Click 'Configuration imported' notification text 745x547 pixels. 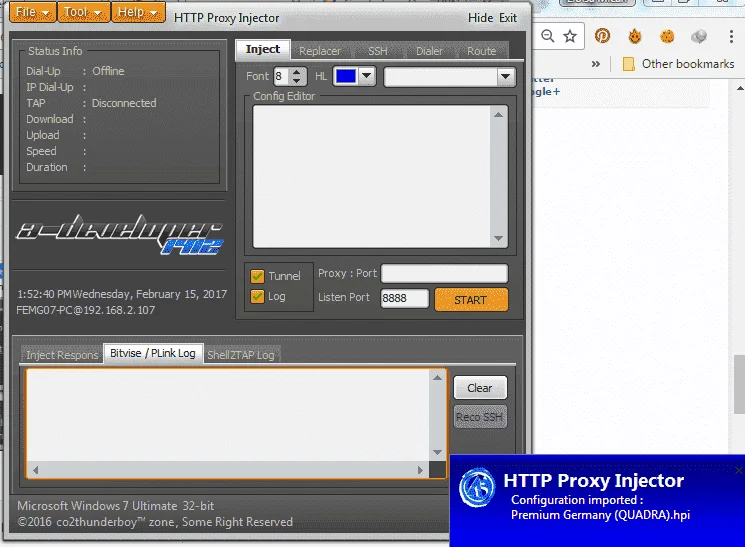coord(577,500)
